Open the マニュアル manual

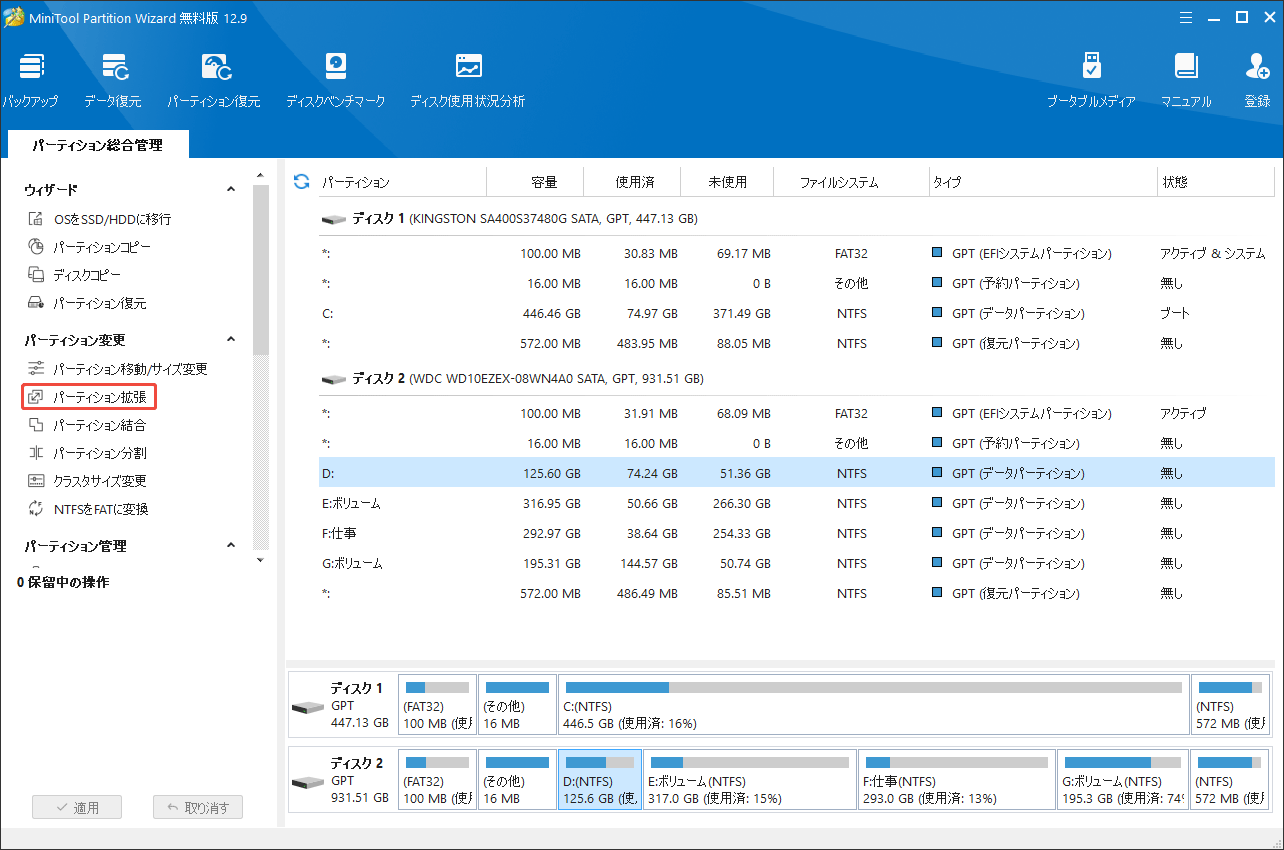[1186, 80]
